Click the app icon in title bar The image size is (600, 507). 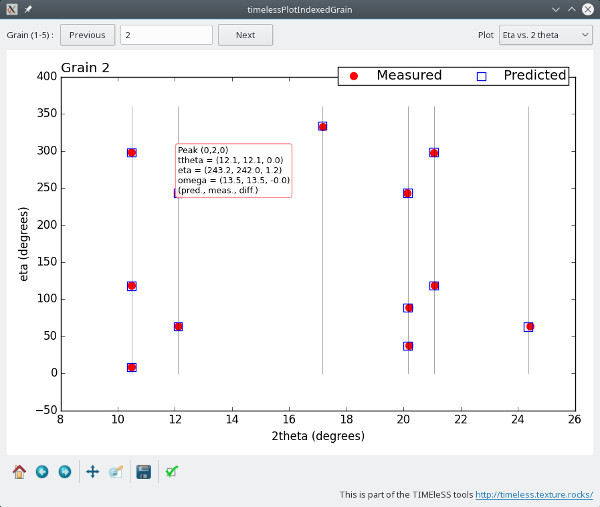pos(10,9)
